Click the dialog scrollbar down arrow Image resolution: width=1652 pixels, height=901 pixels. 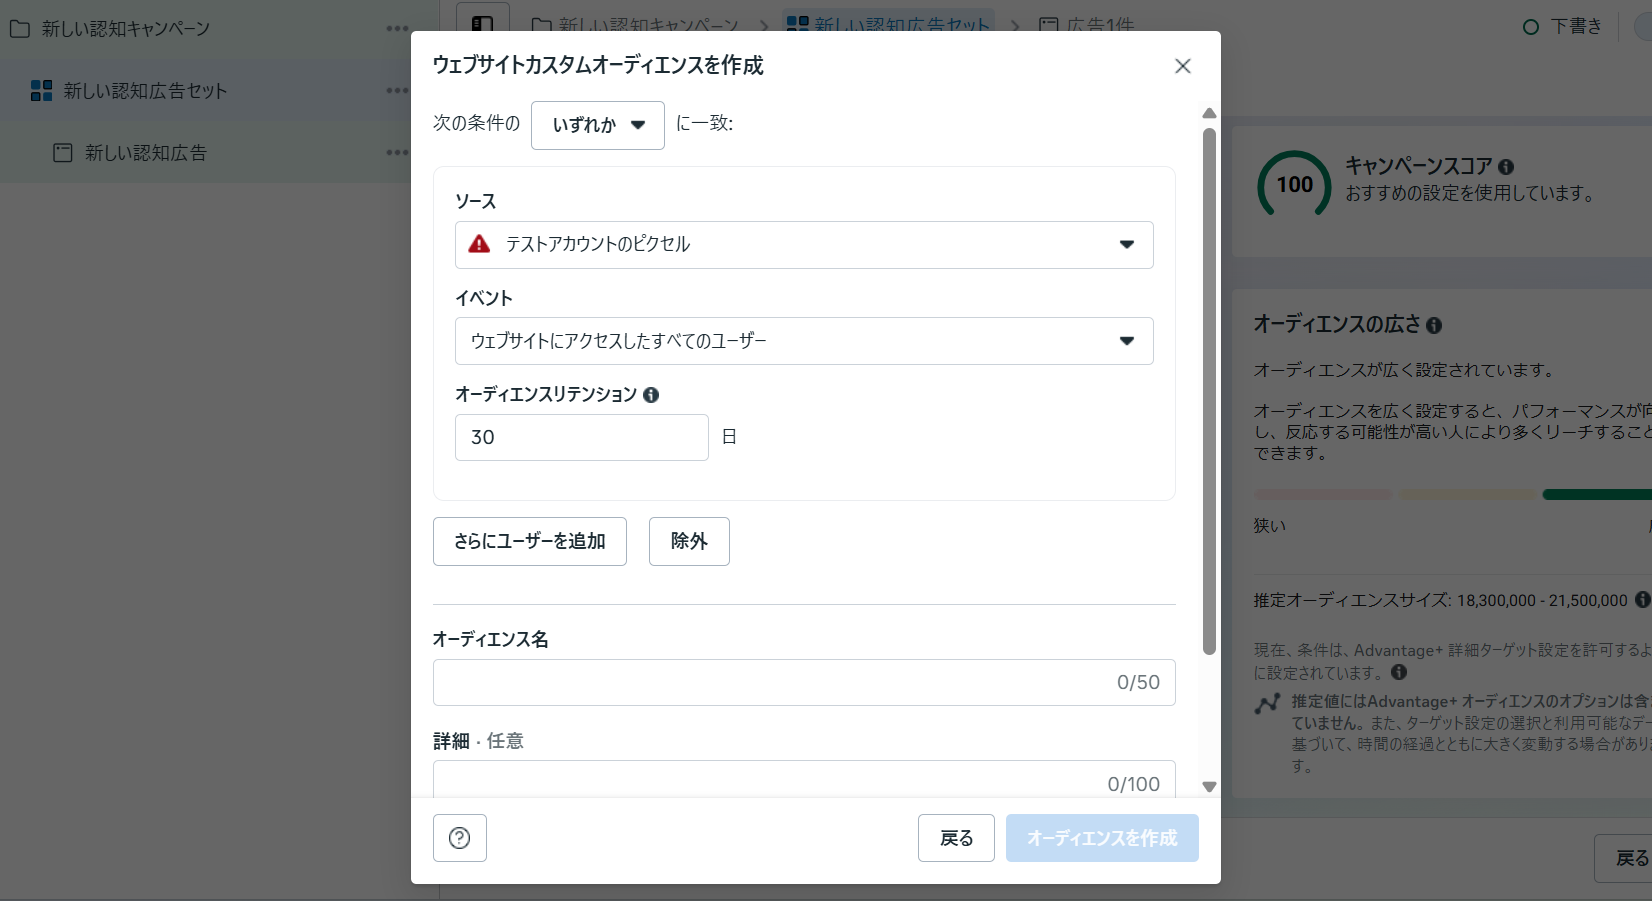pyautogui.click(x=1209, y=787)
